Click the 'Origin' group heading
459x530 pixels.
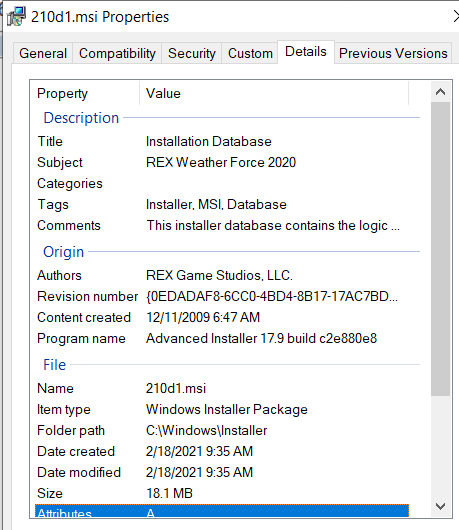(x=64, y=251)
